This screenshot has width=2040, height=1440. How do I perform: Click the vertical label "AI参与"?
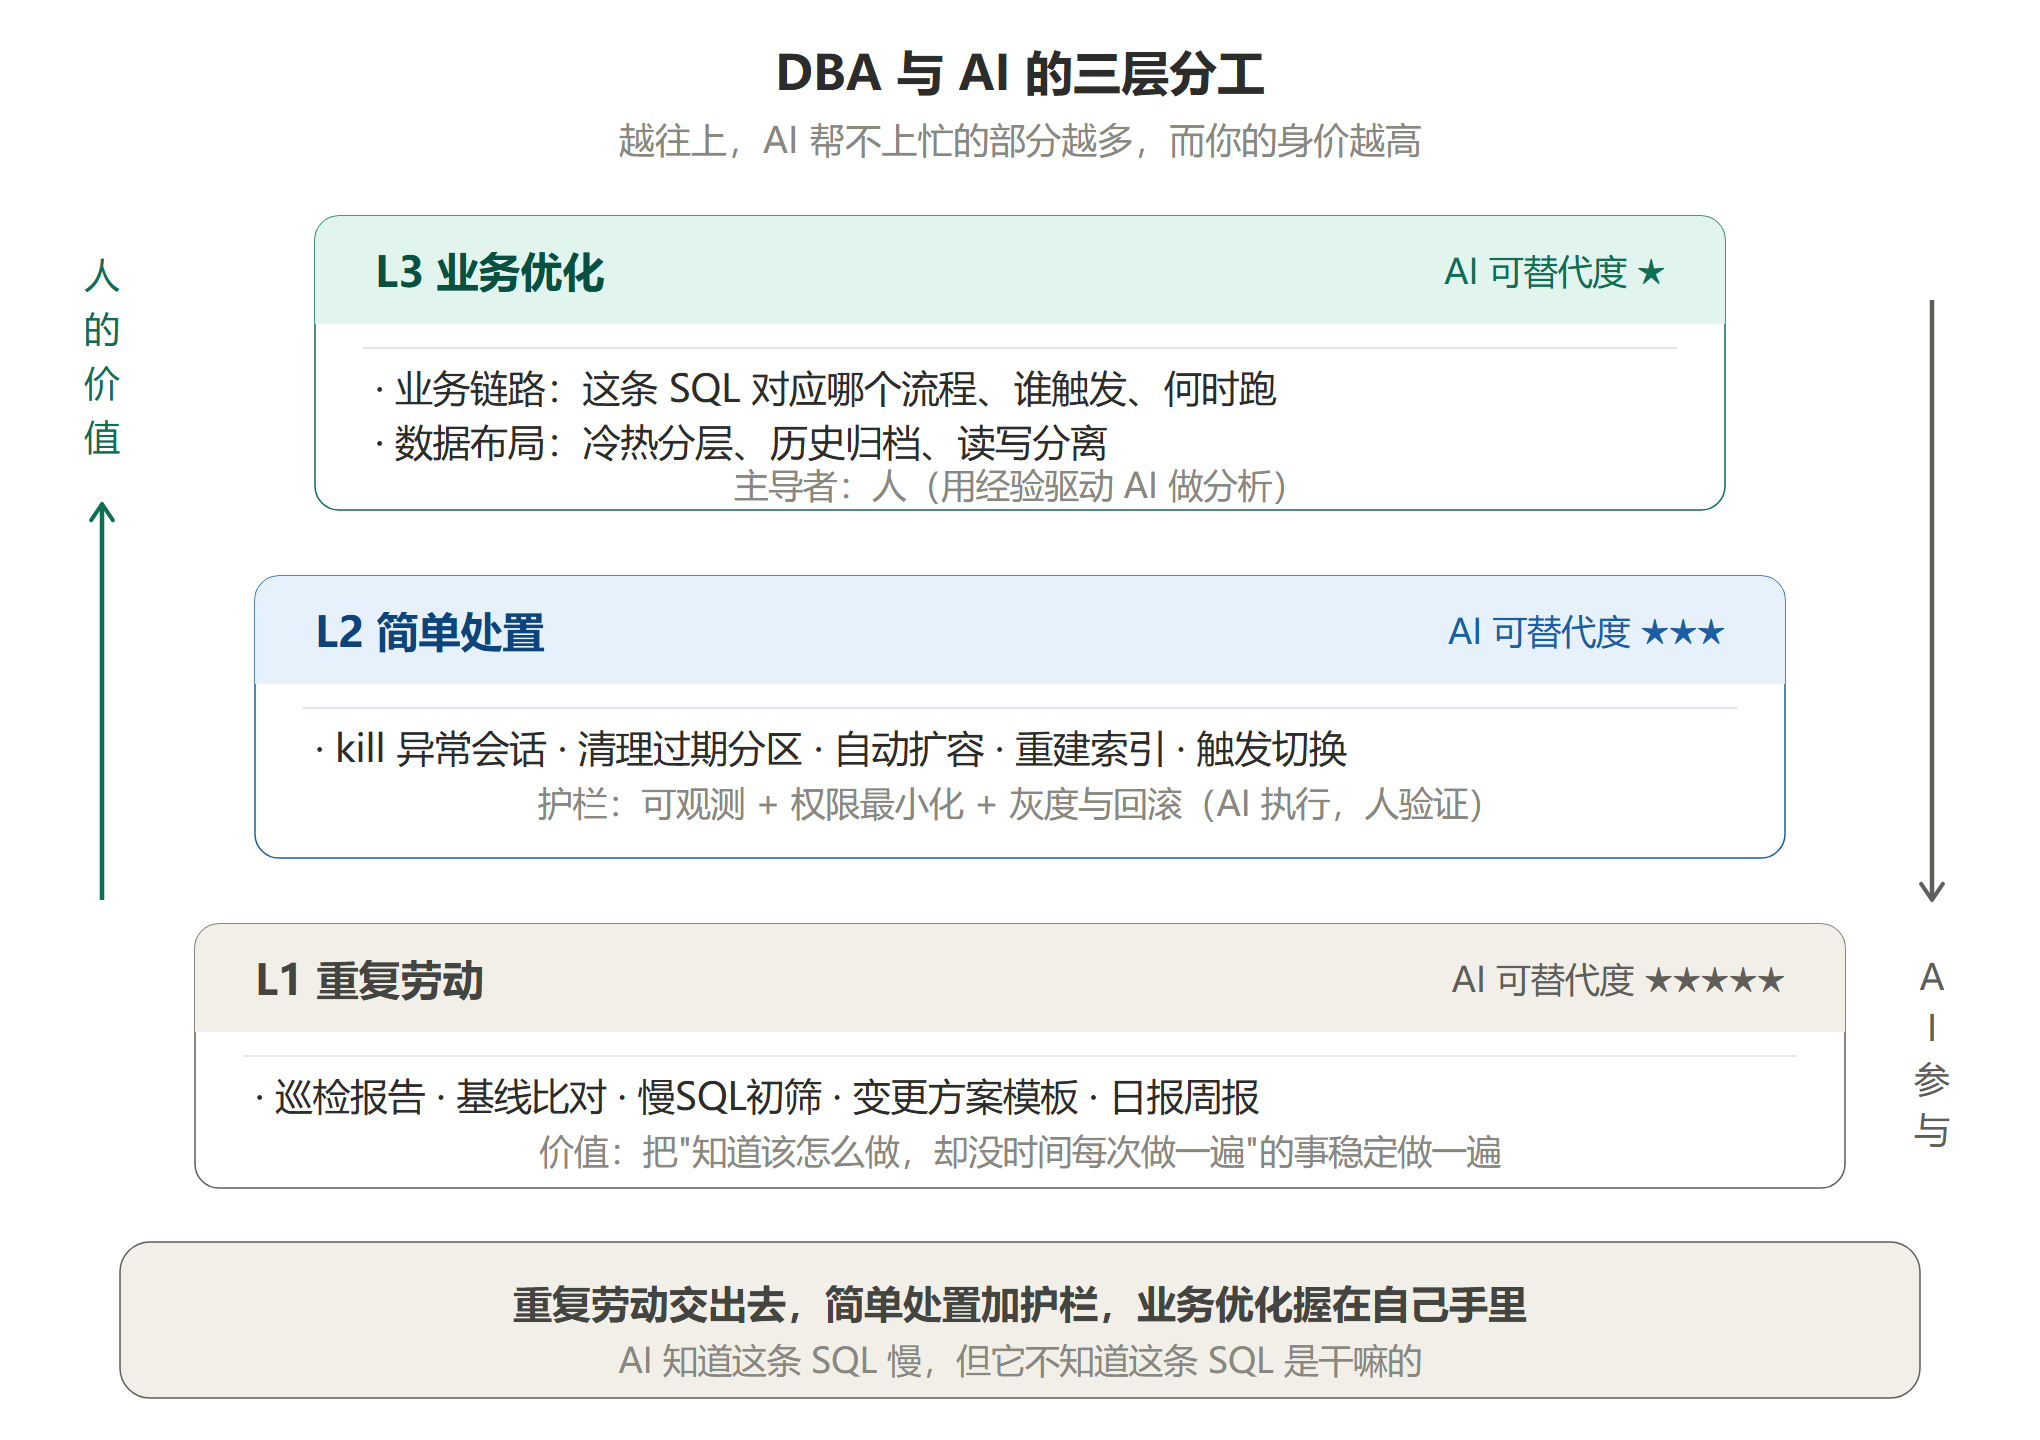1932,1054
